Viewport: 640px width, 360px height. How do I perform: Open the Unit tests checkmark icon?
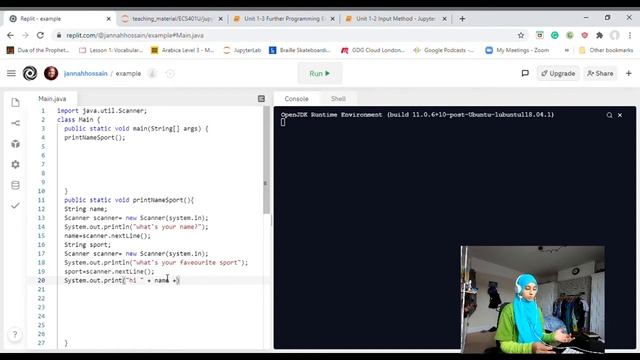tap(15, 205)
